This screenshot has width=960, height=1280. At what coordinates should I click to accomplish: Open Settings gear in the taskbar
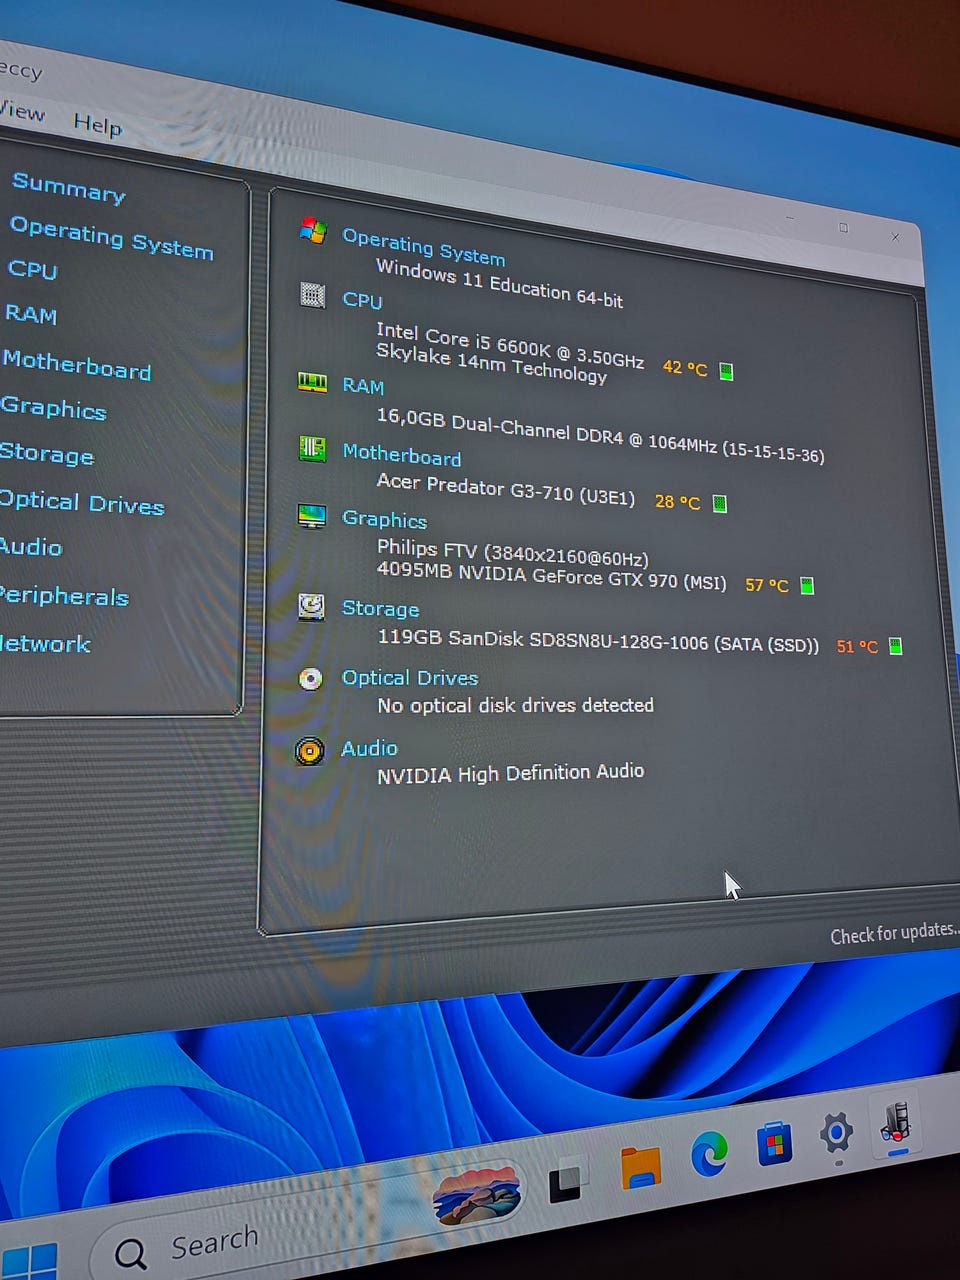tap(836, 1133)
